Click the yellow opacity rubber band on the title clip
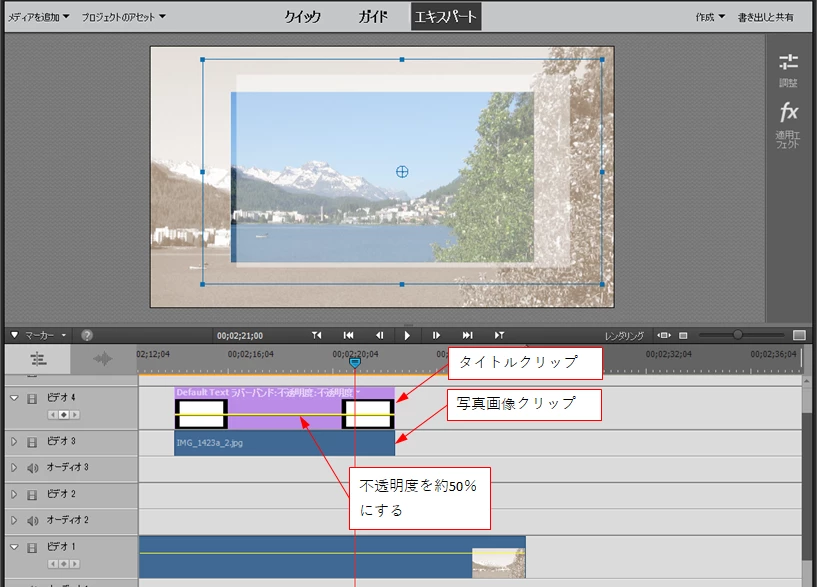The height and width of the screenshot is (587, 817). point(284,415)
